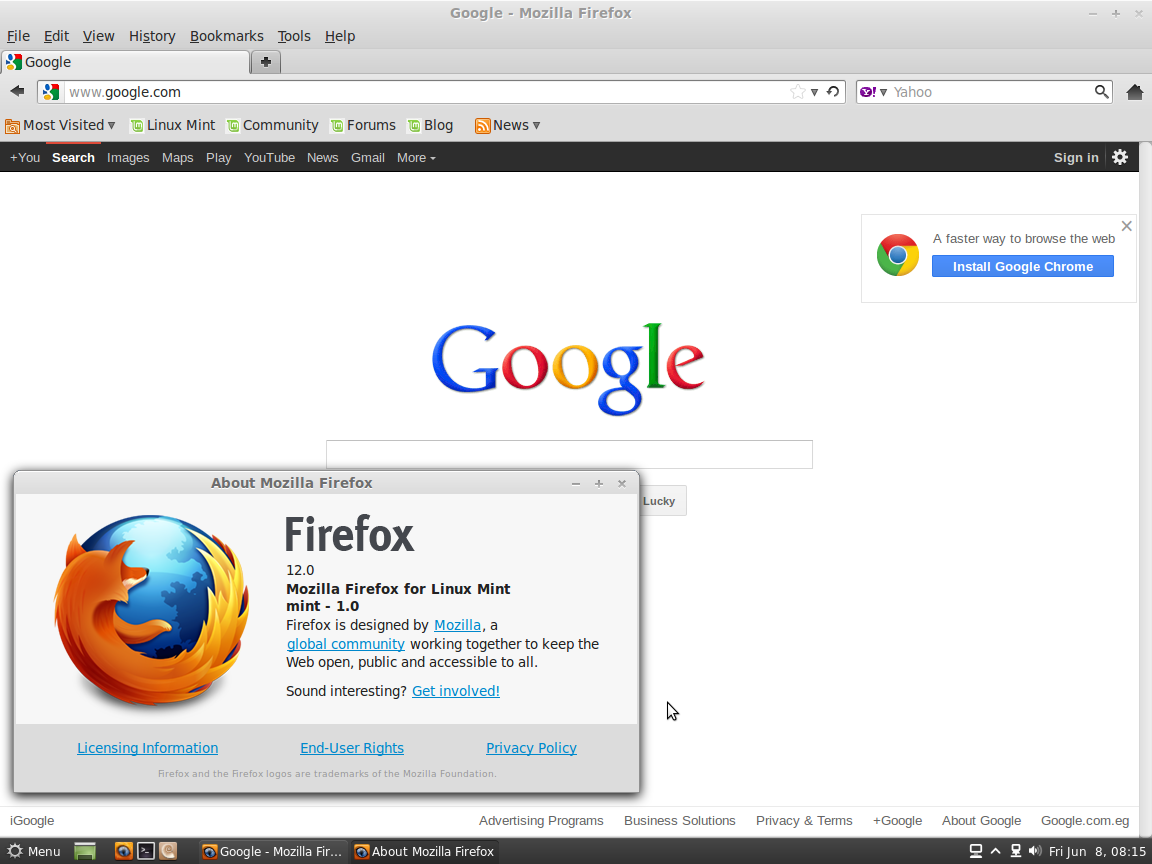Reload the page using the refresh icon
The height and width of the screenshot is (864, 1152).
833,92
